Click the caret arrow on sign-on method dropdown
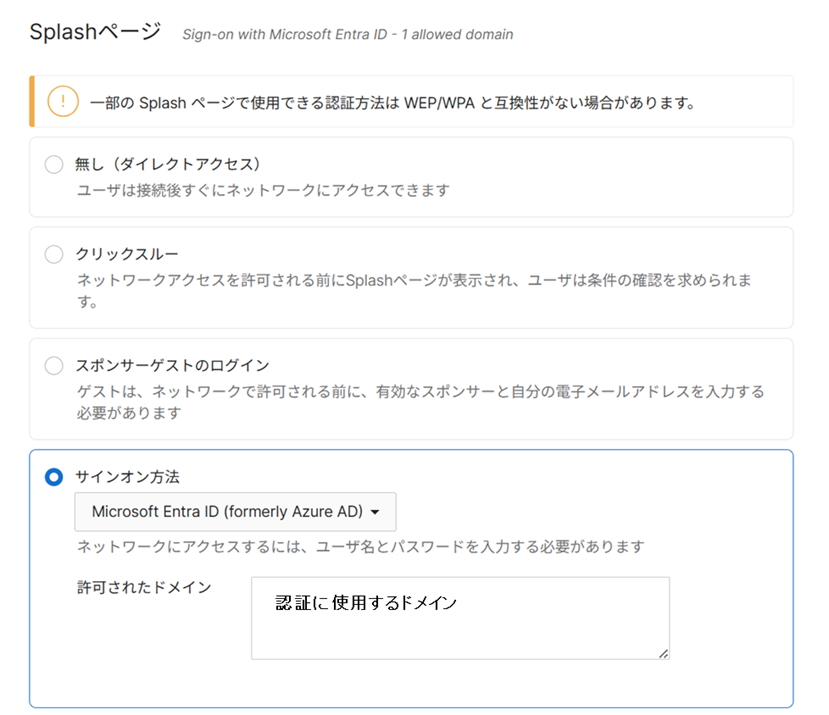Image resolution: width=829 pixels, height=715 pixels. [375, 512]
